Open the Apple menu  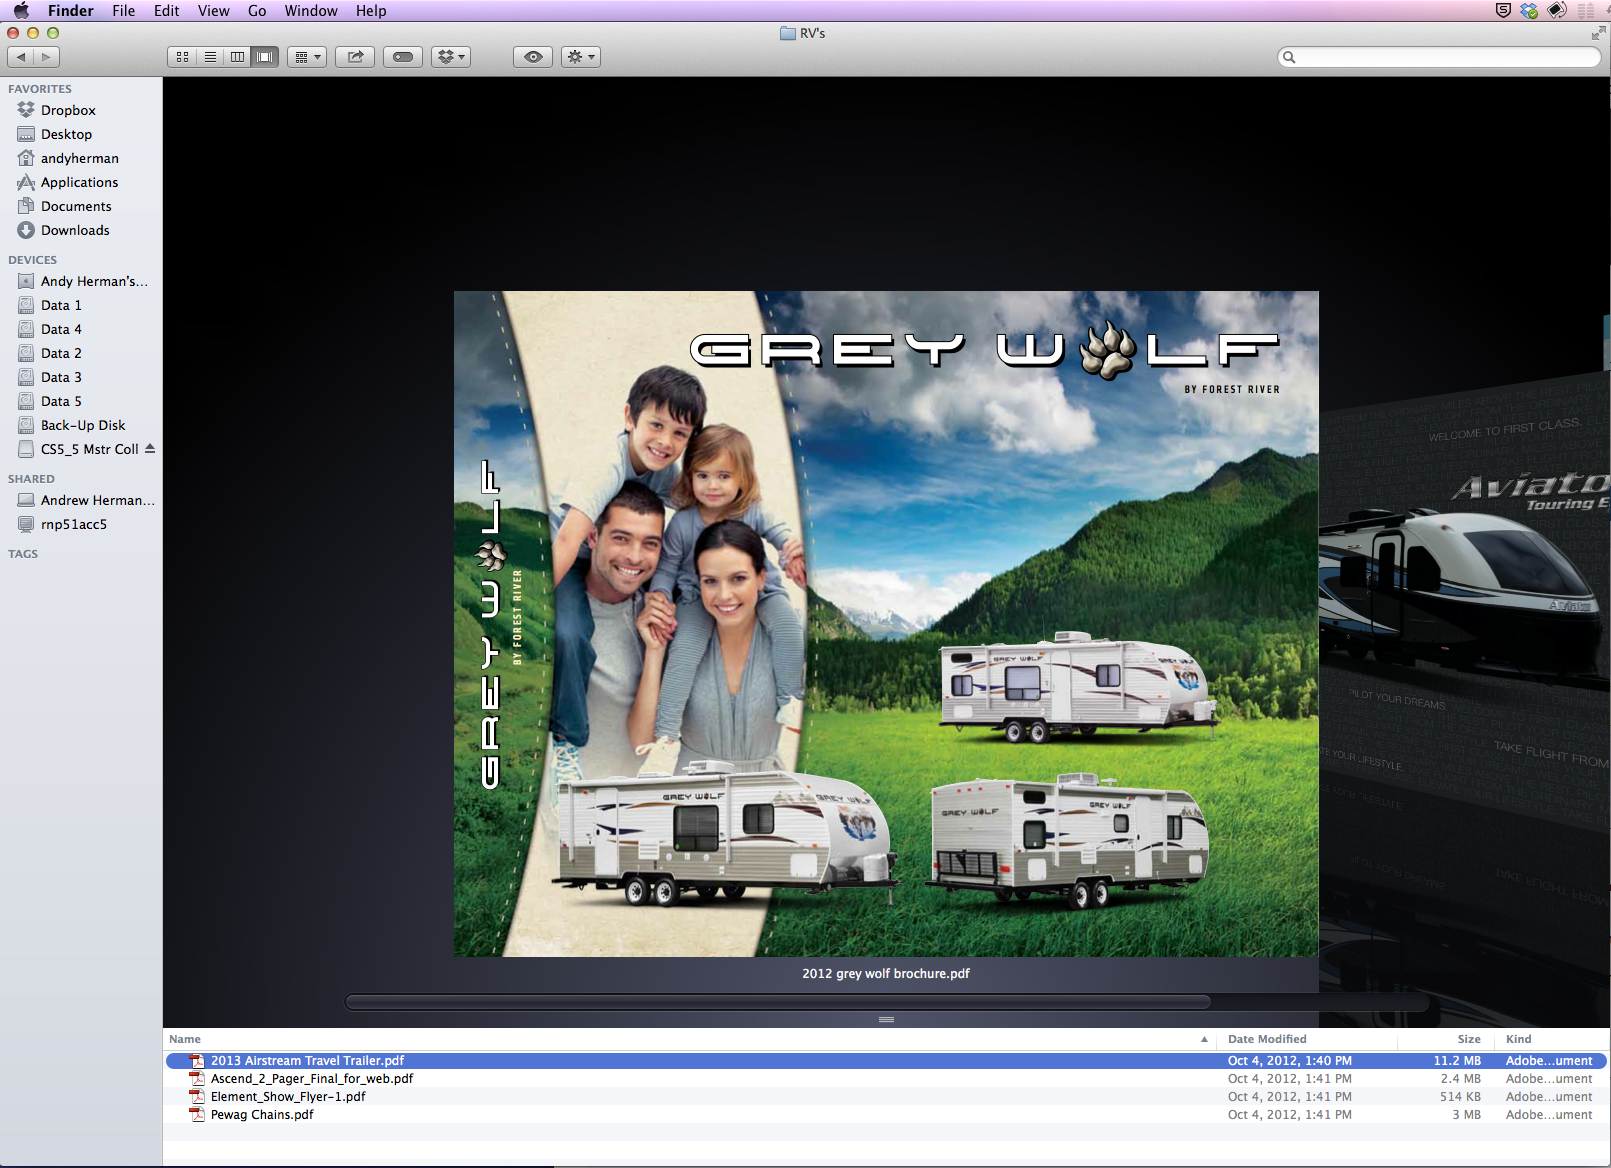point(21,11)
